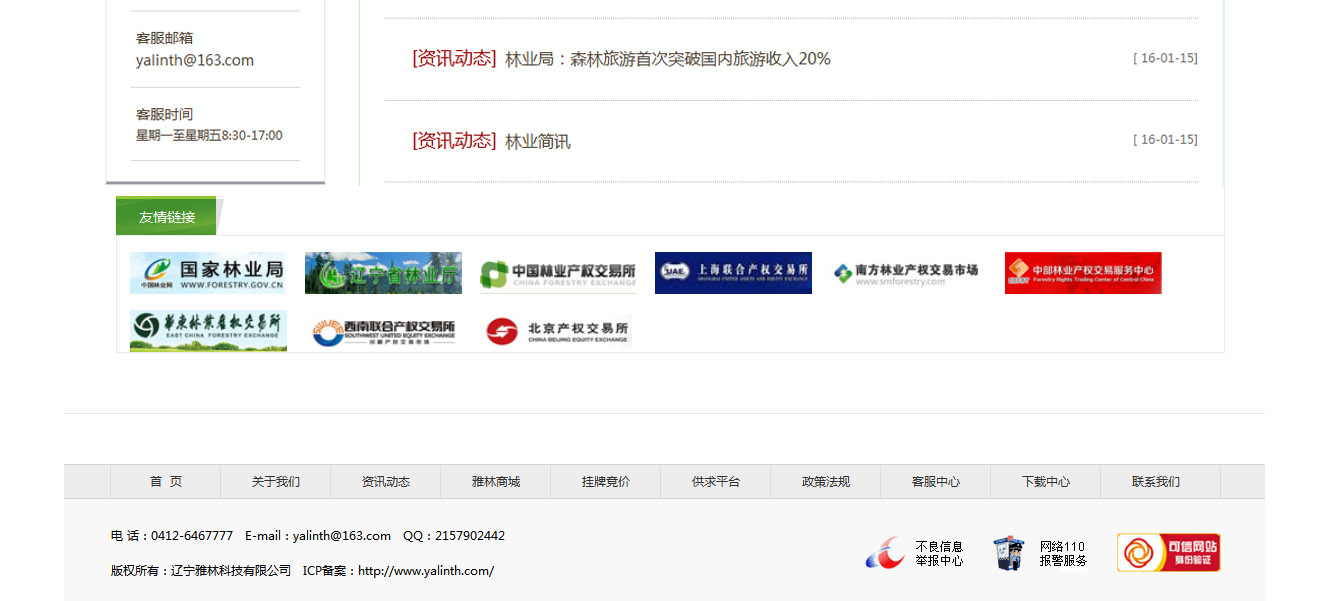Go to 首页 in footer navigation
Image resolution: width=1331 pixels, height=601 pixels.
[166, 482]
